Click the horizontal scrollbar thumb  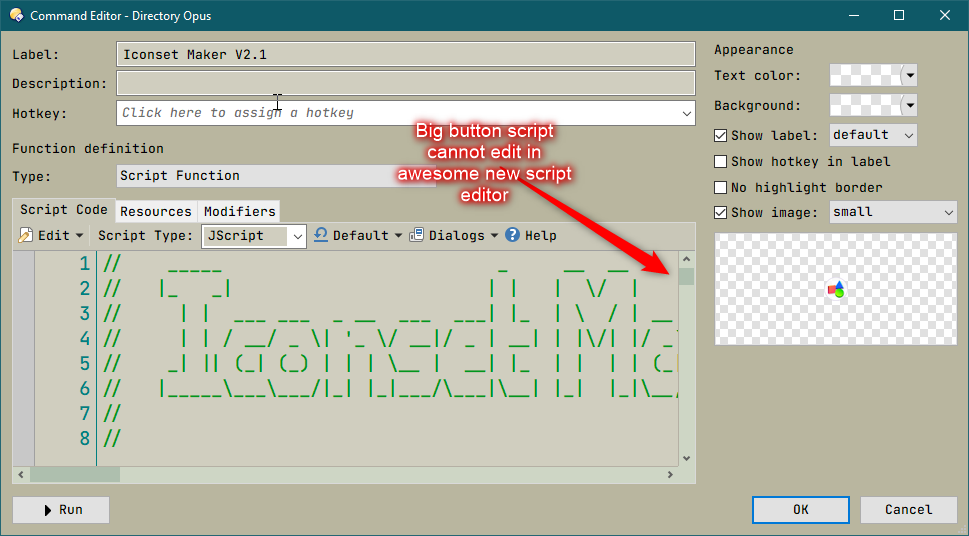tap(75, 475)
